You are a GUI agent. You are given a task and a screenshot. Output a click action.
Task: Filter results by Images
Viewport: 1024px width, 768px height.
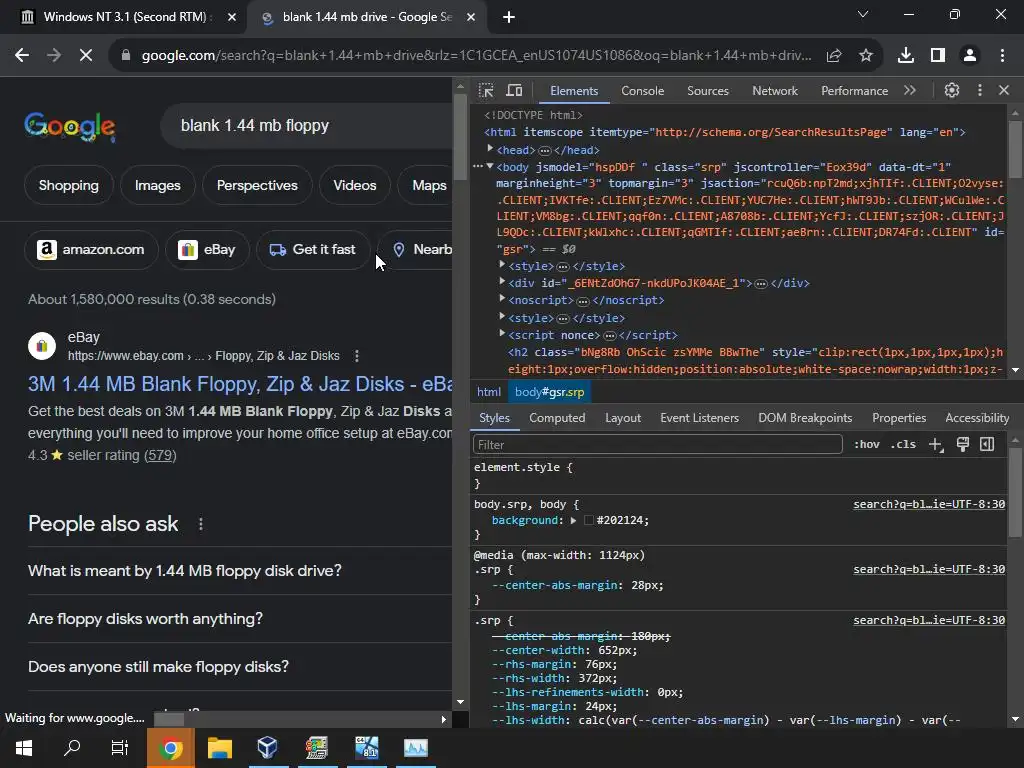coord(157,185)
